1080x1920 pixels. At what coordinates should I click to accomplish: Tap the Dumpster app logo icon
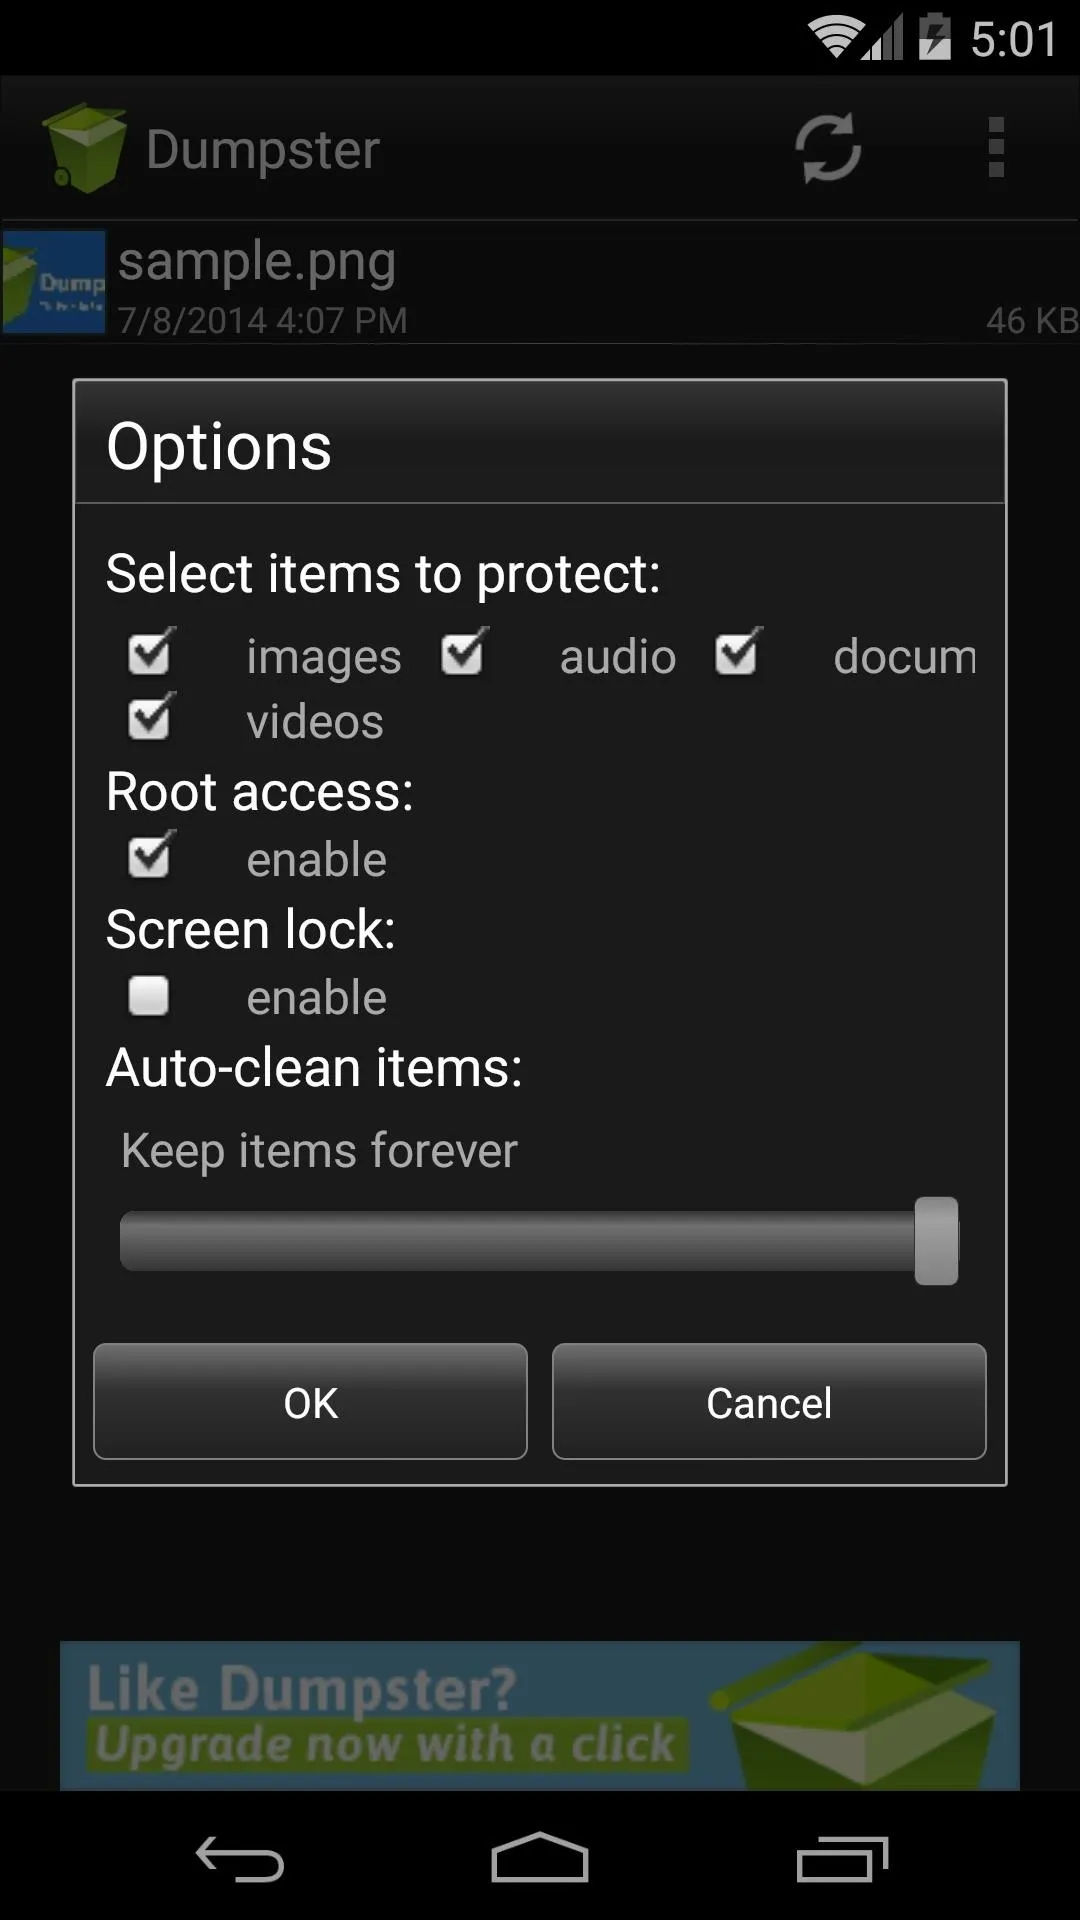point(84,148)
